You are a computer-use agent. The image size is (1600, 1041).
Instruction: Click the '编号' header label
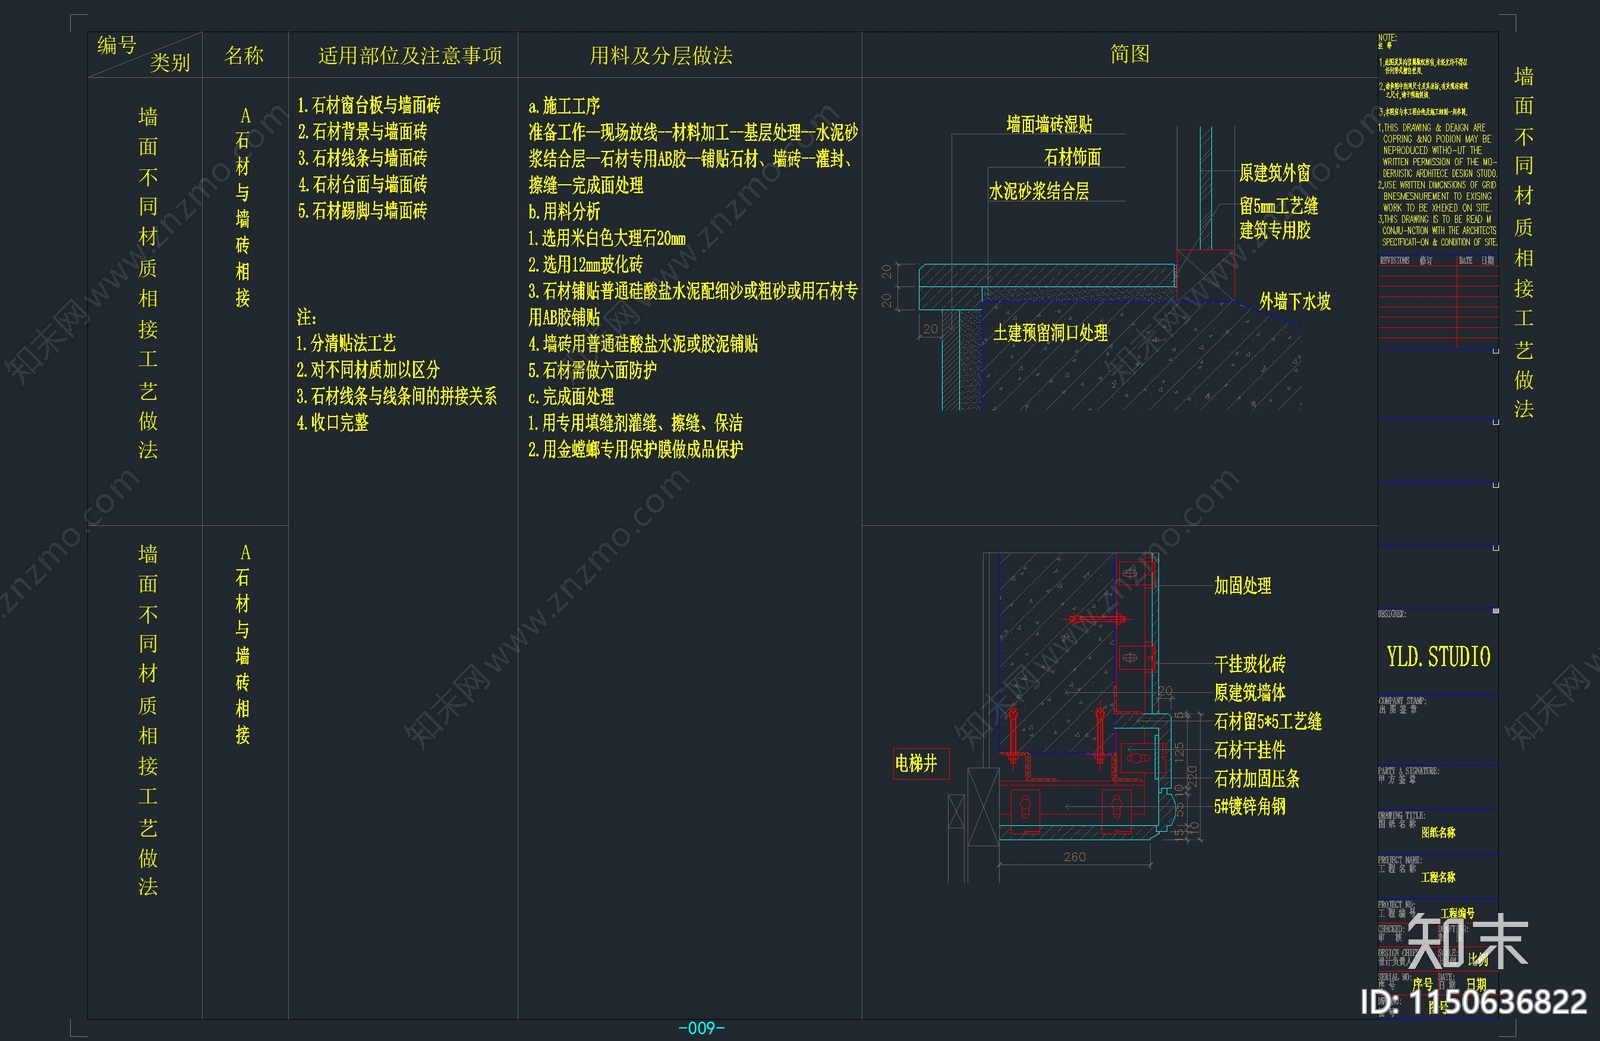click(x=116, y=45)
